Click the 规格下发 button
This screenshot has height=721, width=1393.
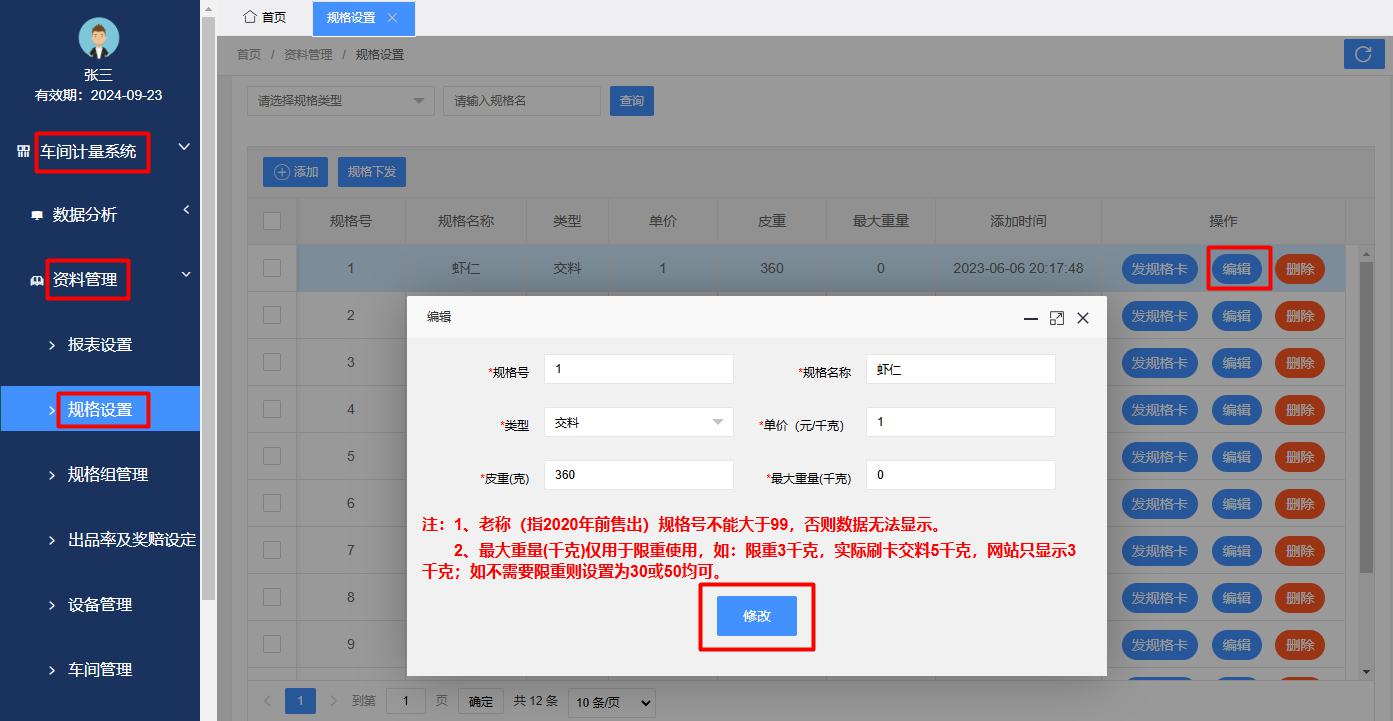[x=372, y=172]
